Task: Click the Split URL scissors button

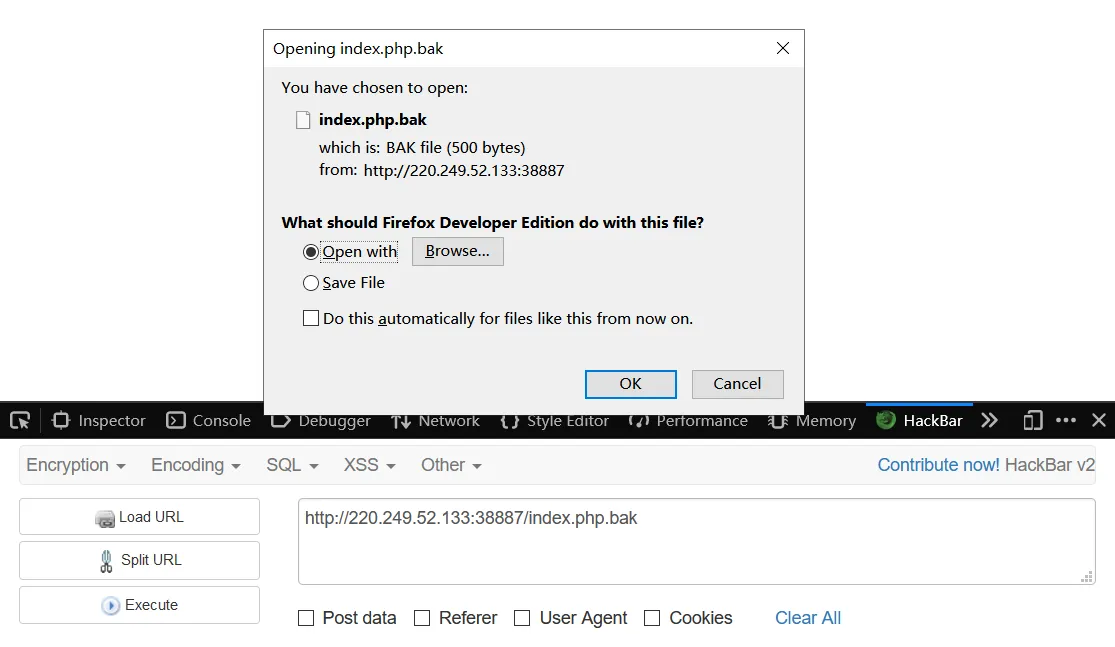Action: point(139,560)
